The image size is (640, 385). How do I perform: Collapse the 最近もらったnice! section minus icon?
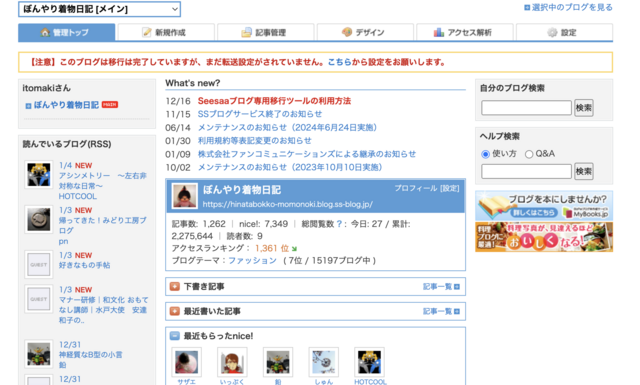click(175, 336)
